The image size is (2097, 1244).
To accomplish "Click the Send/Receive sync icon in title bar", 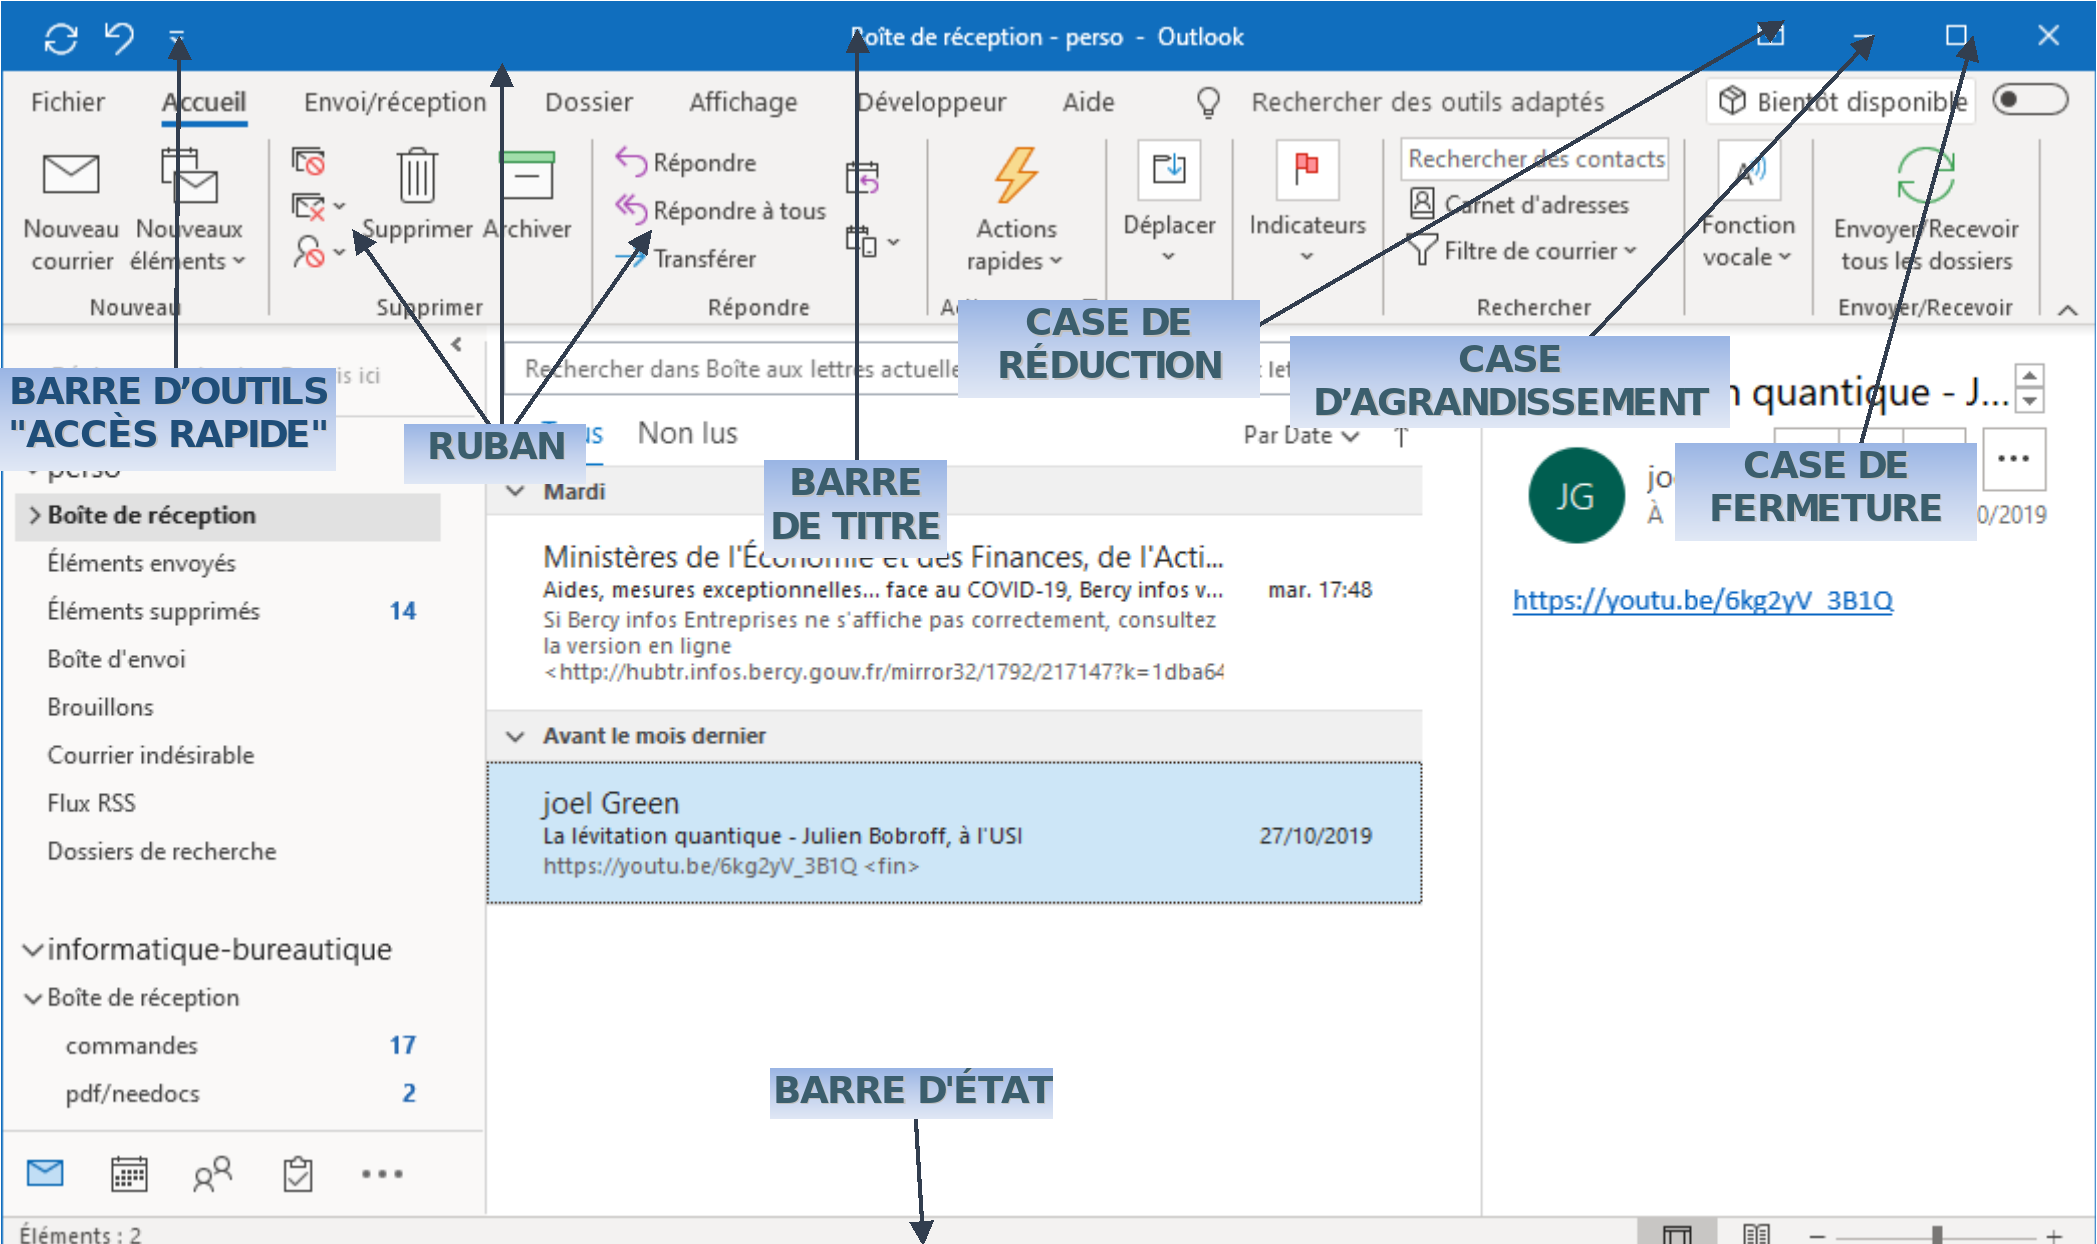I will 61,38.
